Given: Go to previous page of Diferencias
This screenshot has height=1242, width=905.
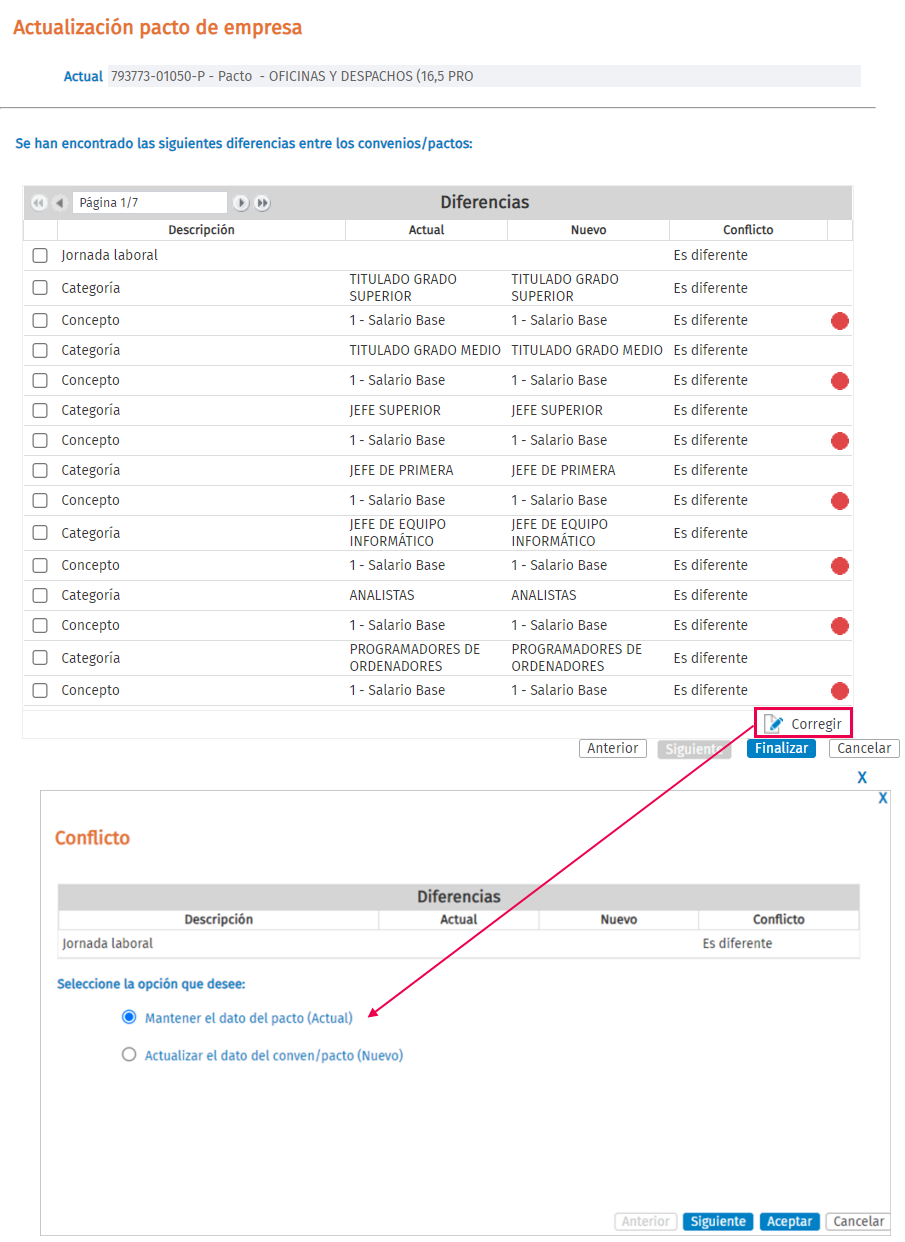Looking at the screenshot, I should 59,203.
